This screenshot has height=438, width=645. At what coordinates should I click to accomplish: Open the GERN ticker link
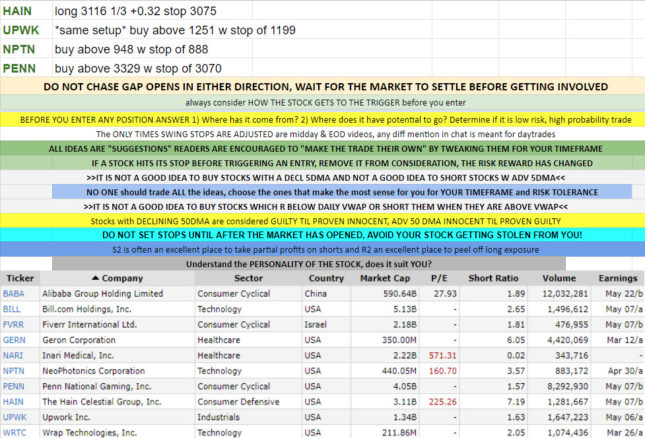(14, 340)
